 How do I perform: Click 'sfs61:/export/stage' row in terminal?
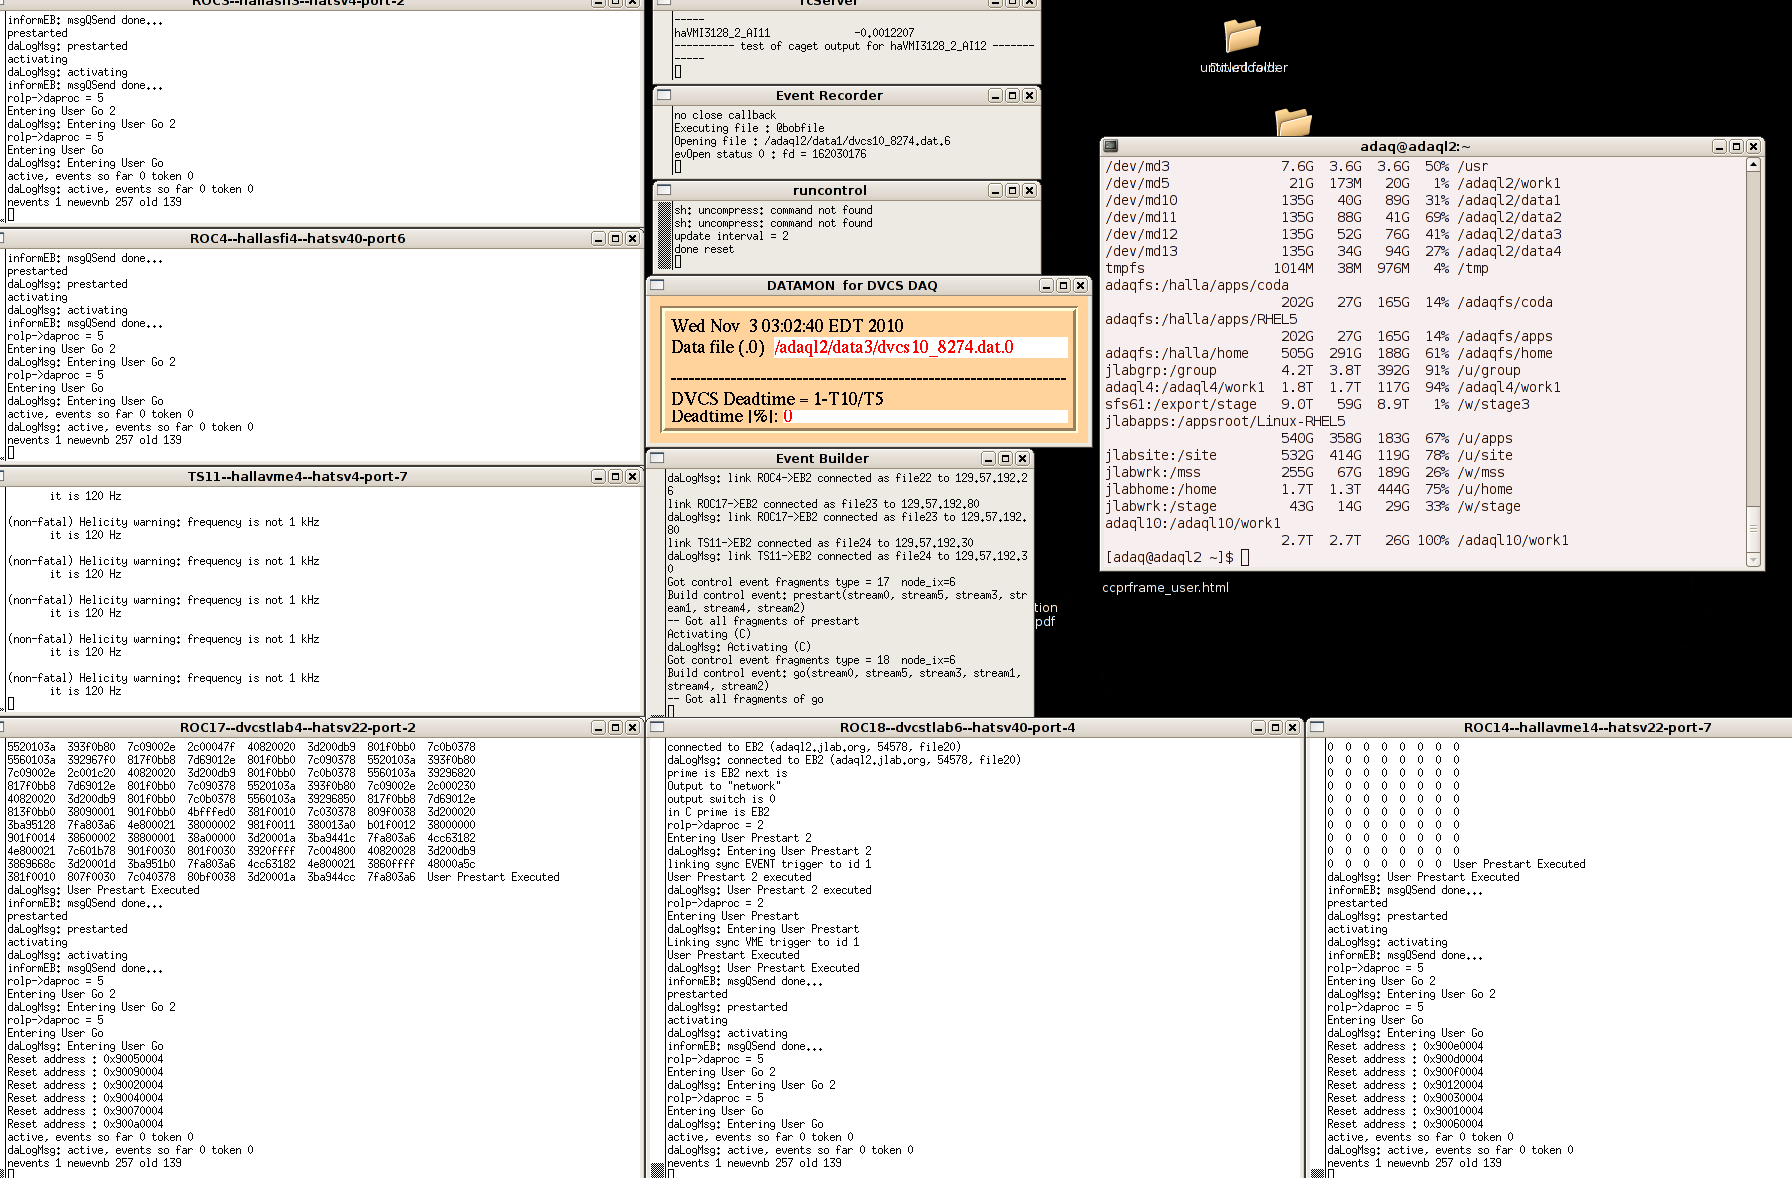tap(1317, 404)
